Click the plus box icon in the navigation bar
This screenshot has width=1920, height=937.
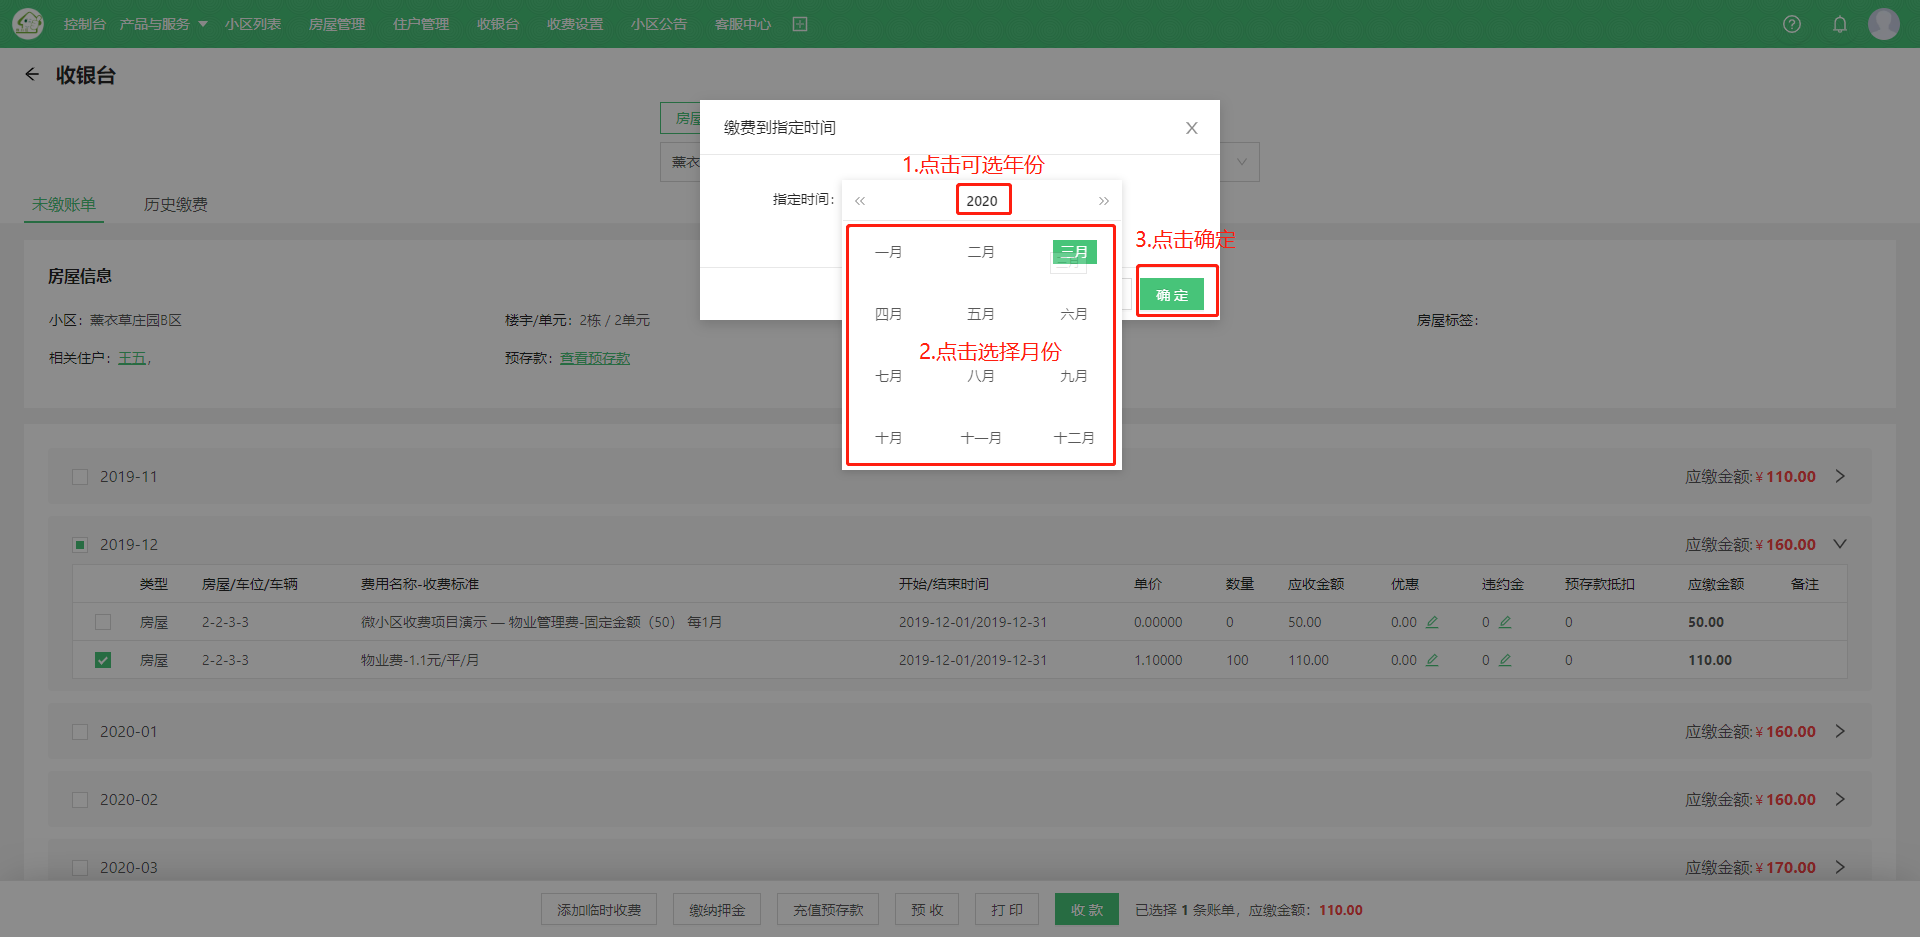pyautogui.click(x=800, y=24)
